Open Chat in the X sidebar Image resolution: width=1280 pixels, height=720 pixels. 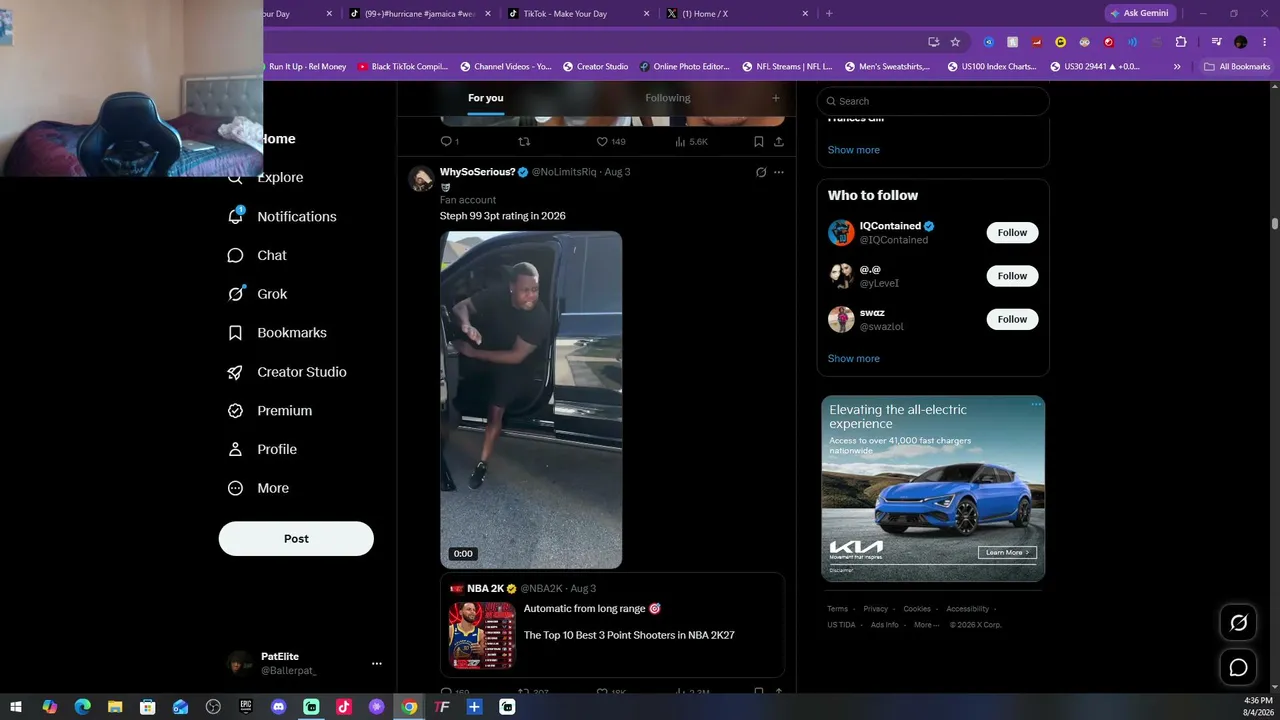[257, 255]
